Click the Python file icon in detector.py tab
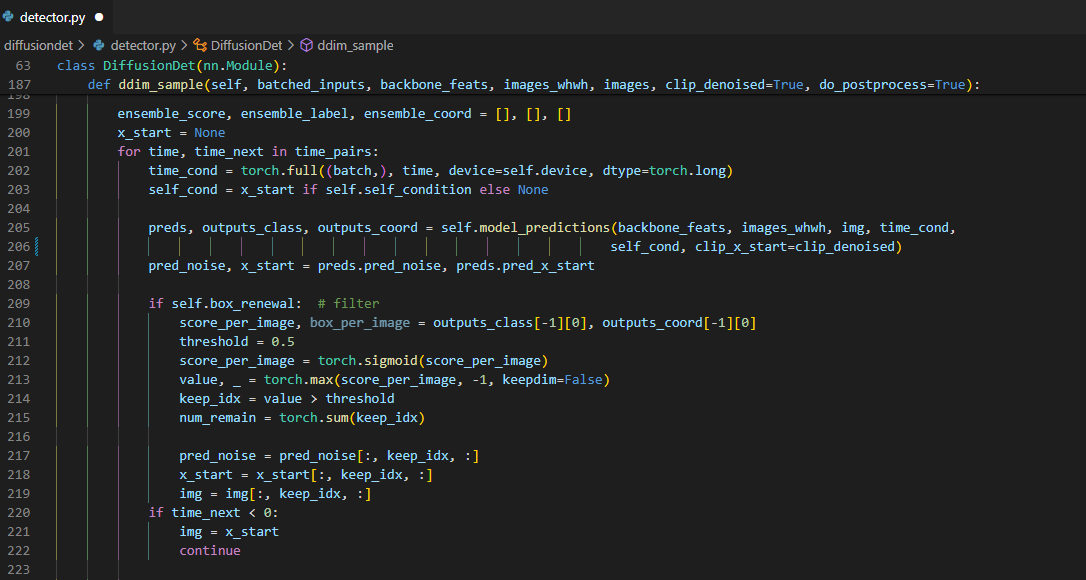This screenshot has height=580, width=1086. pos(10,17)
